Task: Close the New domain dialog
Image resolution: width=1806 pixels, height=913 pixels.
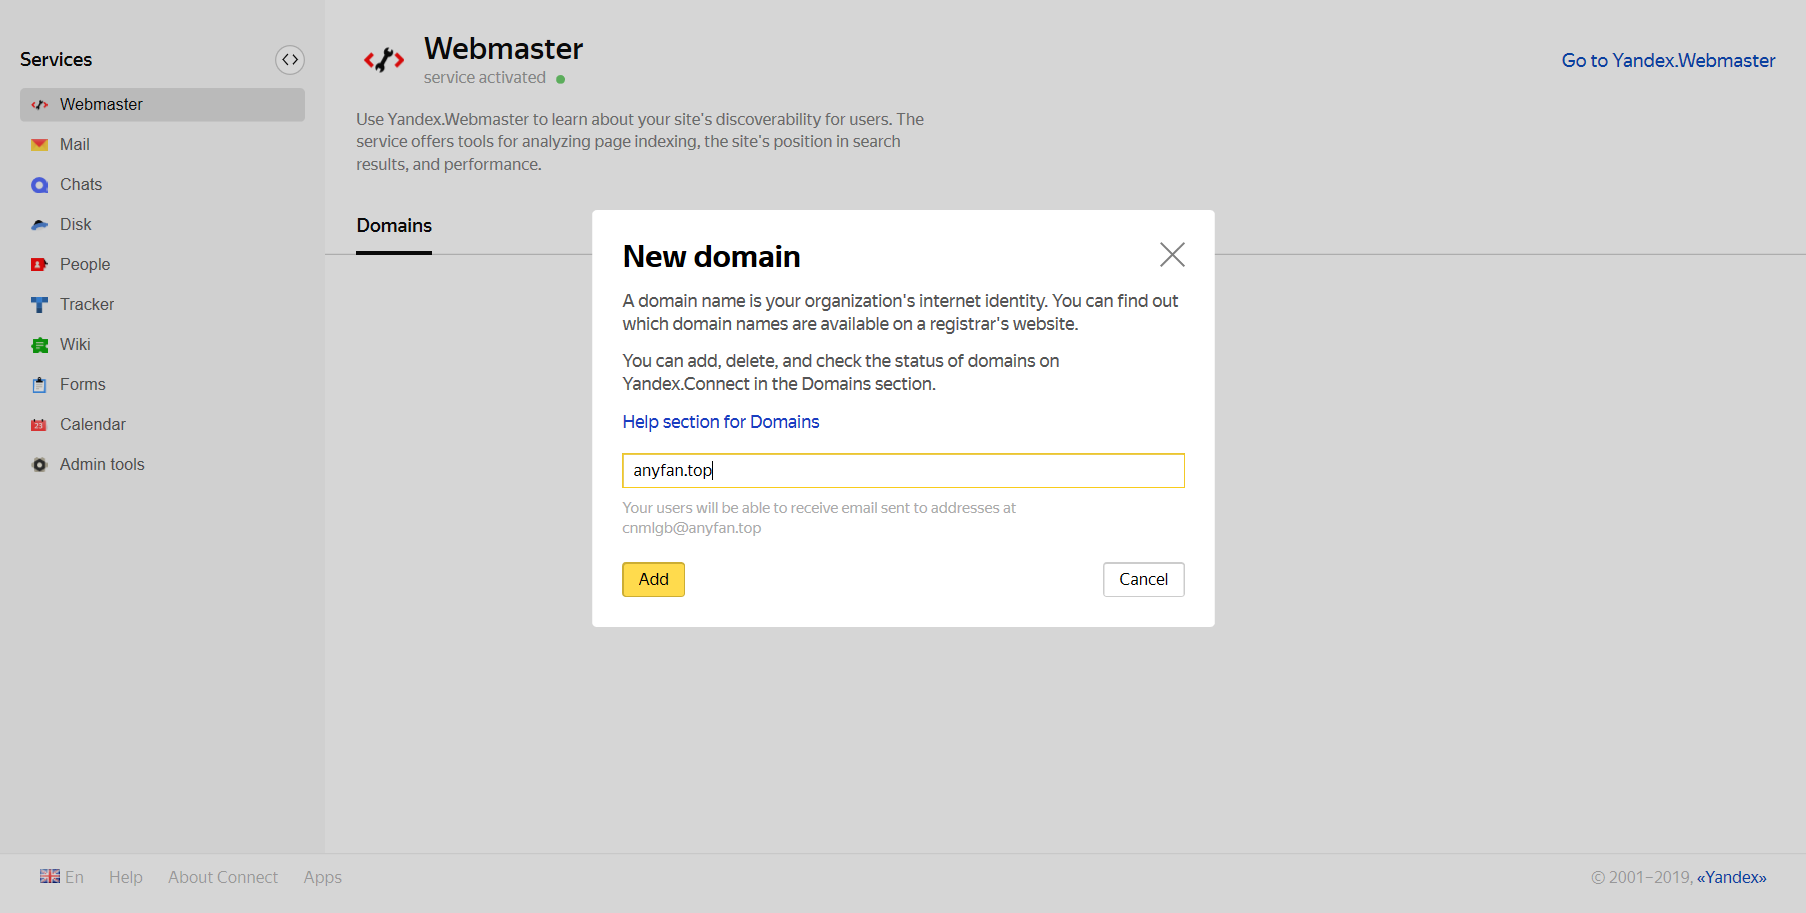Action: [1172, 255]
